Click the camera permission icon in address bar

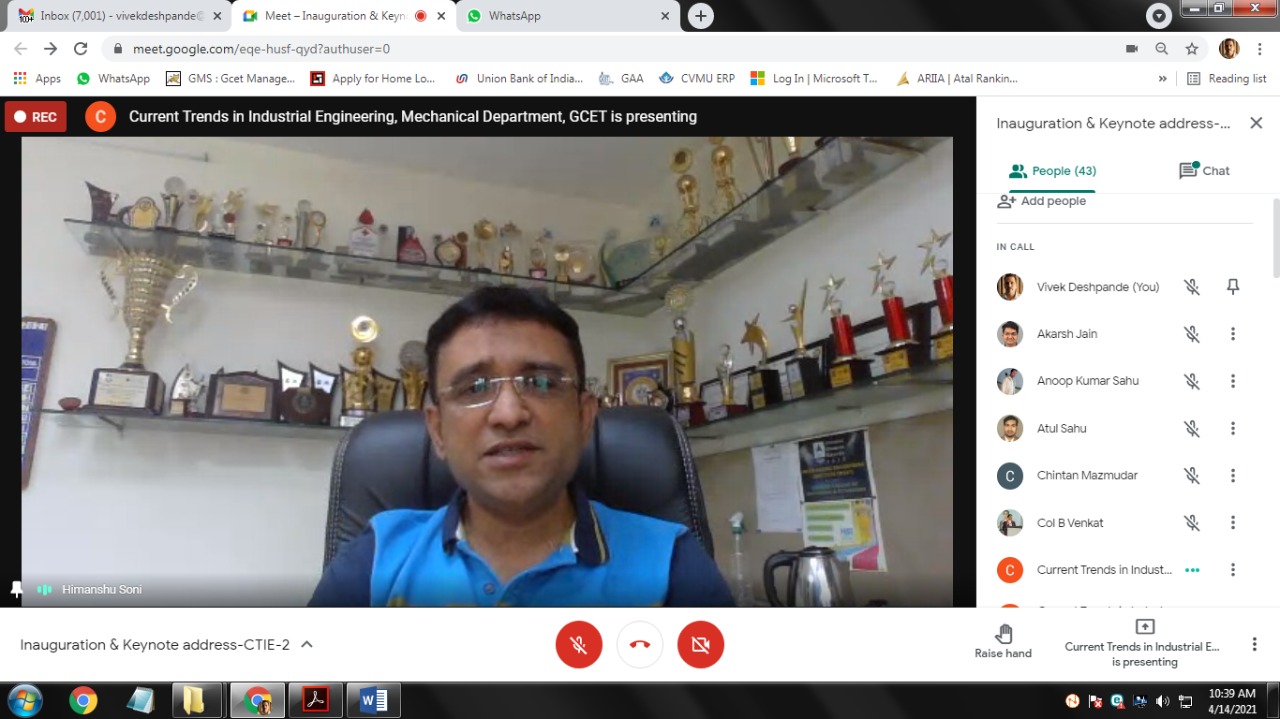(1132, 48)
